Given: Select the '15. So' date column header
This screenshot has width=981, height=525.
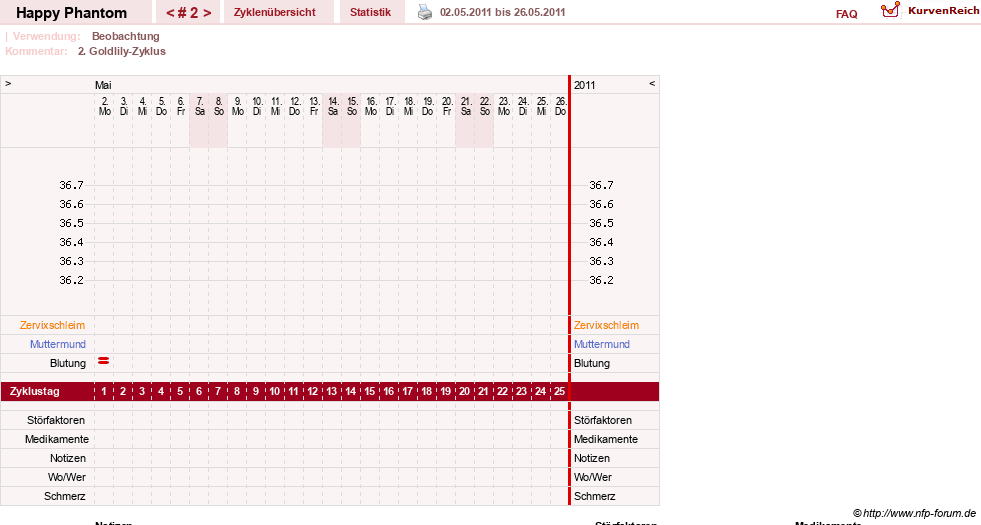Looking at the screenshot, I should [352, 106].
